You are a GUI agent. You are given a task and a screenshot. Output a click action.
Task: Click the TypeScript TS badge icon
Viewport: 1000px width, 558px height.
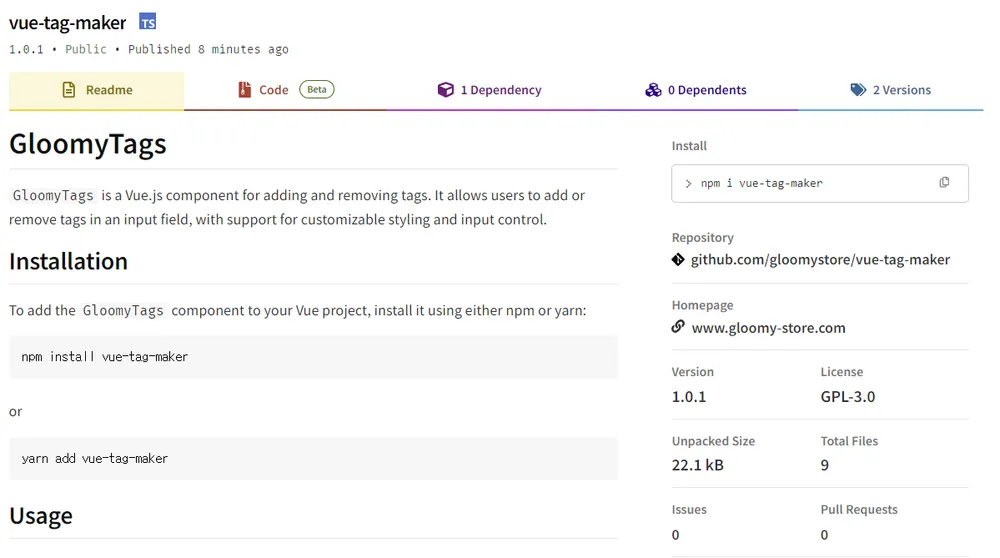point(147,22)
